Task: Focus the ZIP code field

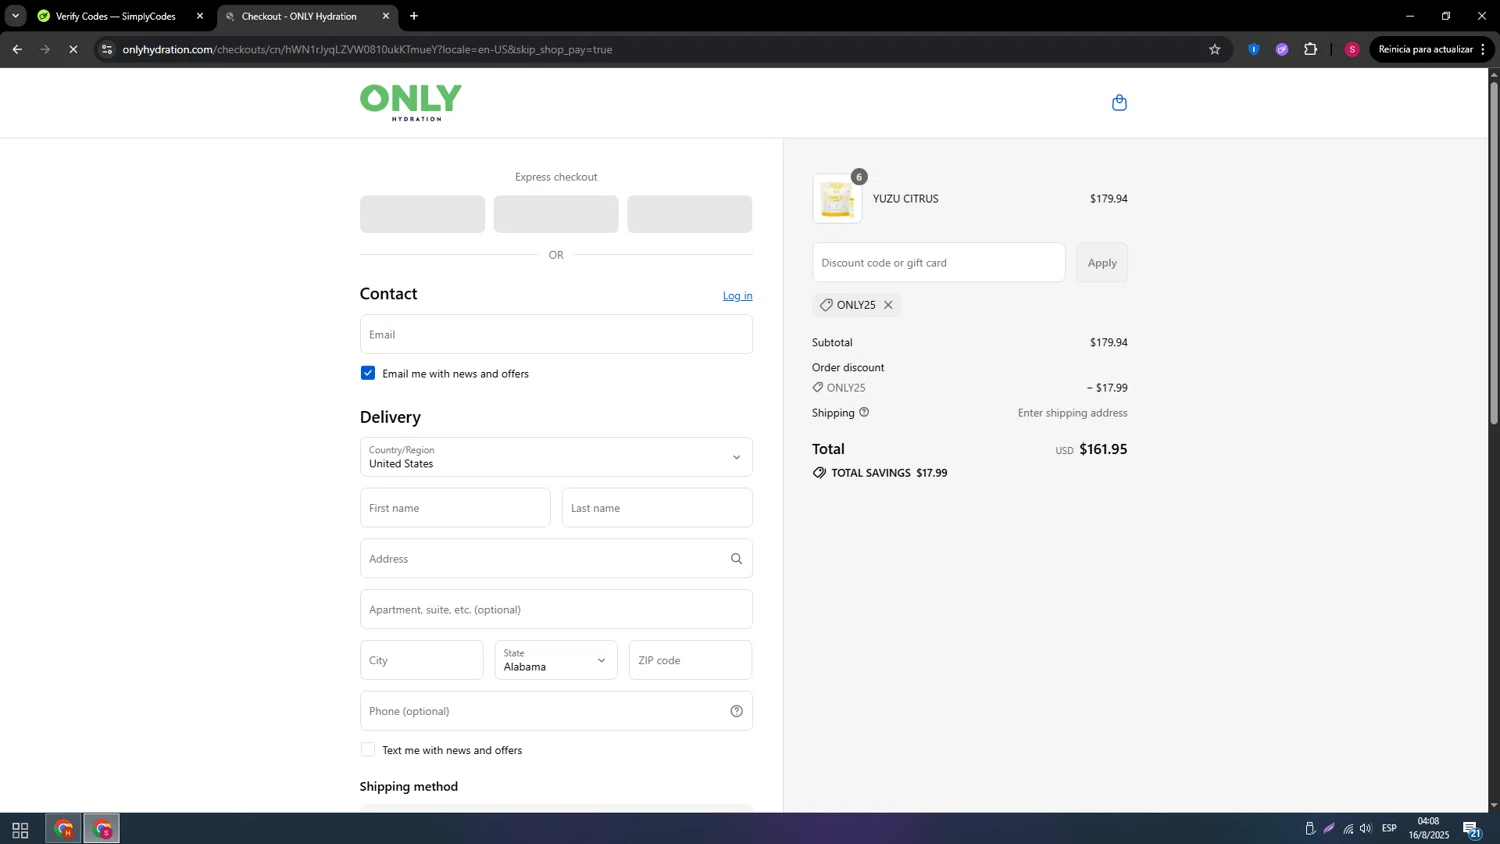Action: [691, 660]
